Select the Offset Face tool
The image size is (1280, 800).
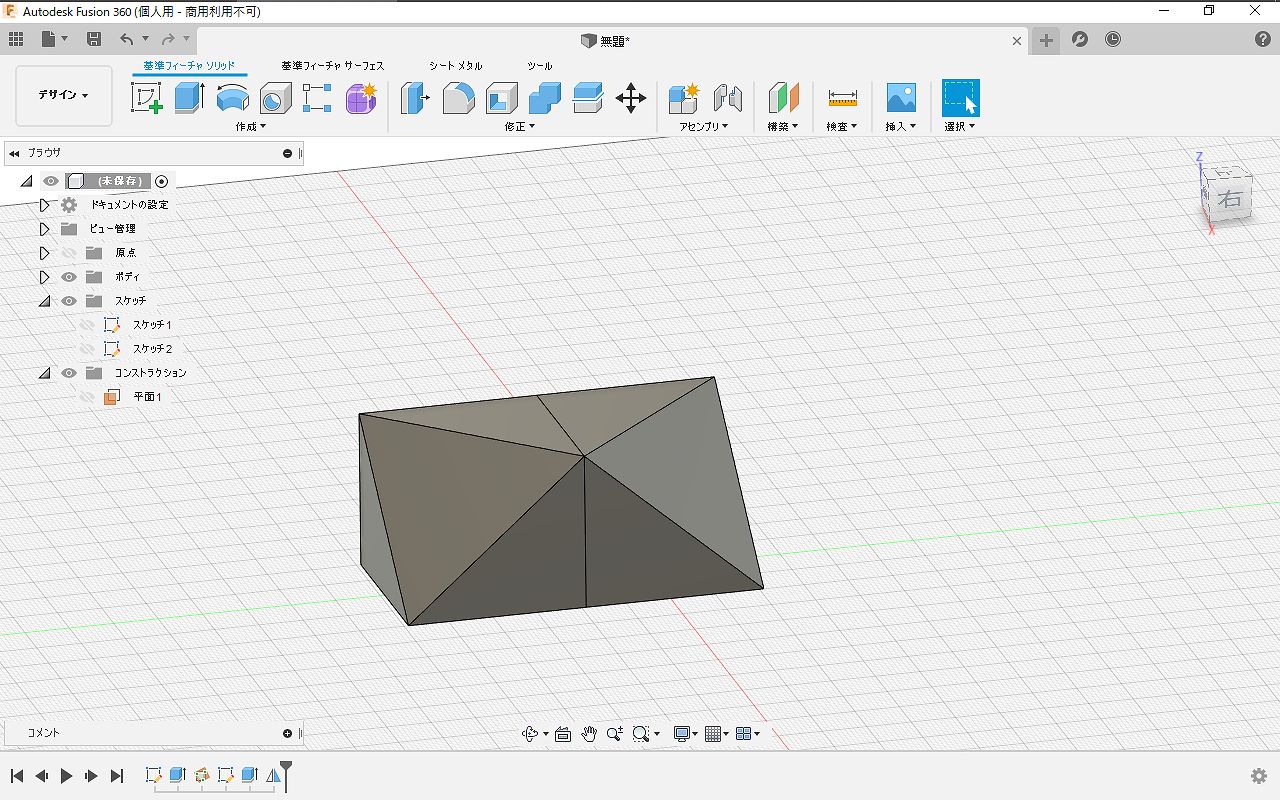tap(587, 98)
